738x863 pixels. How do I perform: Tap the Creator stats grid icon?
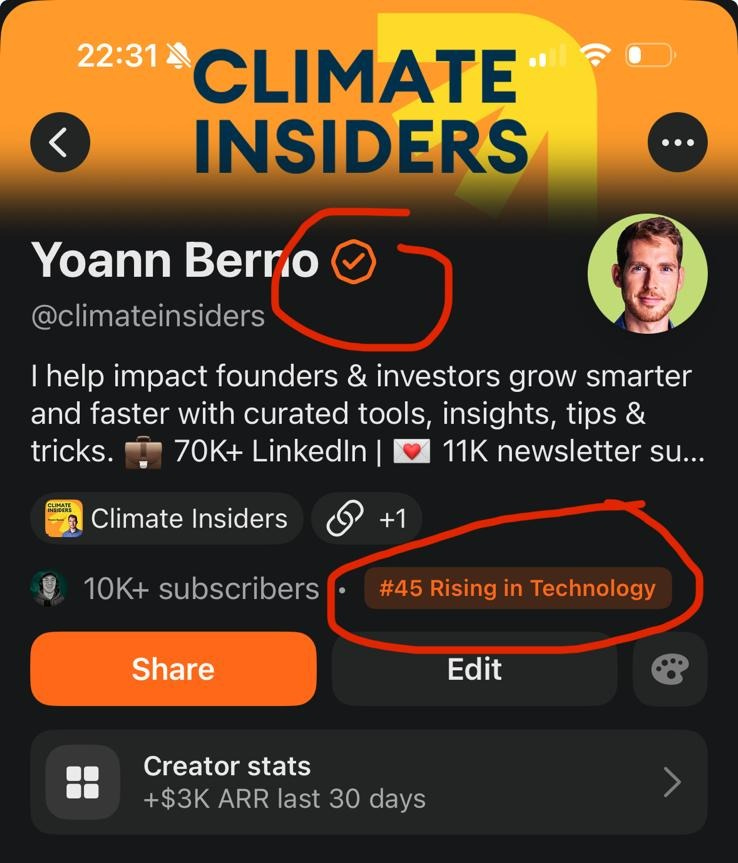click(83, 782)
